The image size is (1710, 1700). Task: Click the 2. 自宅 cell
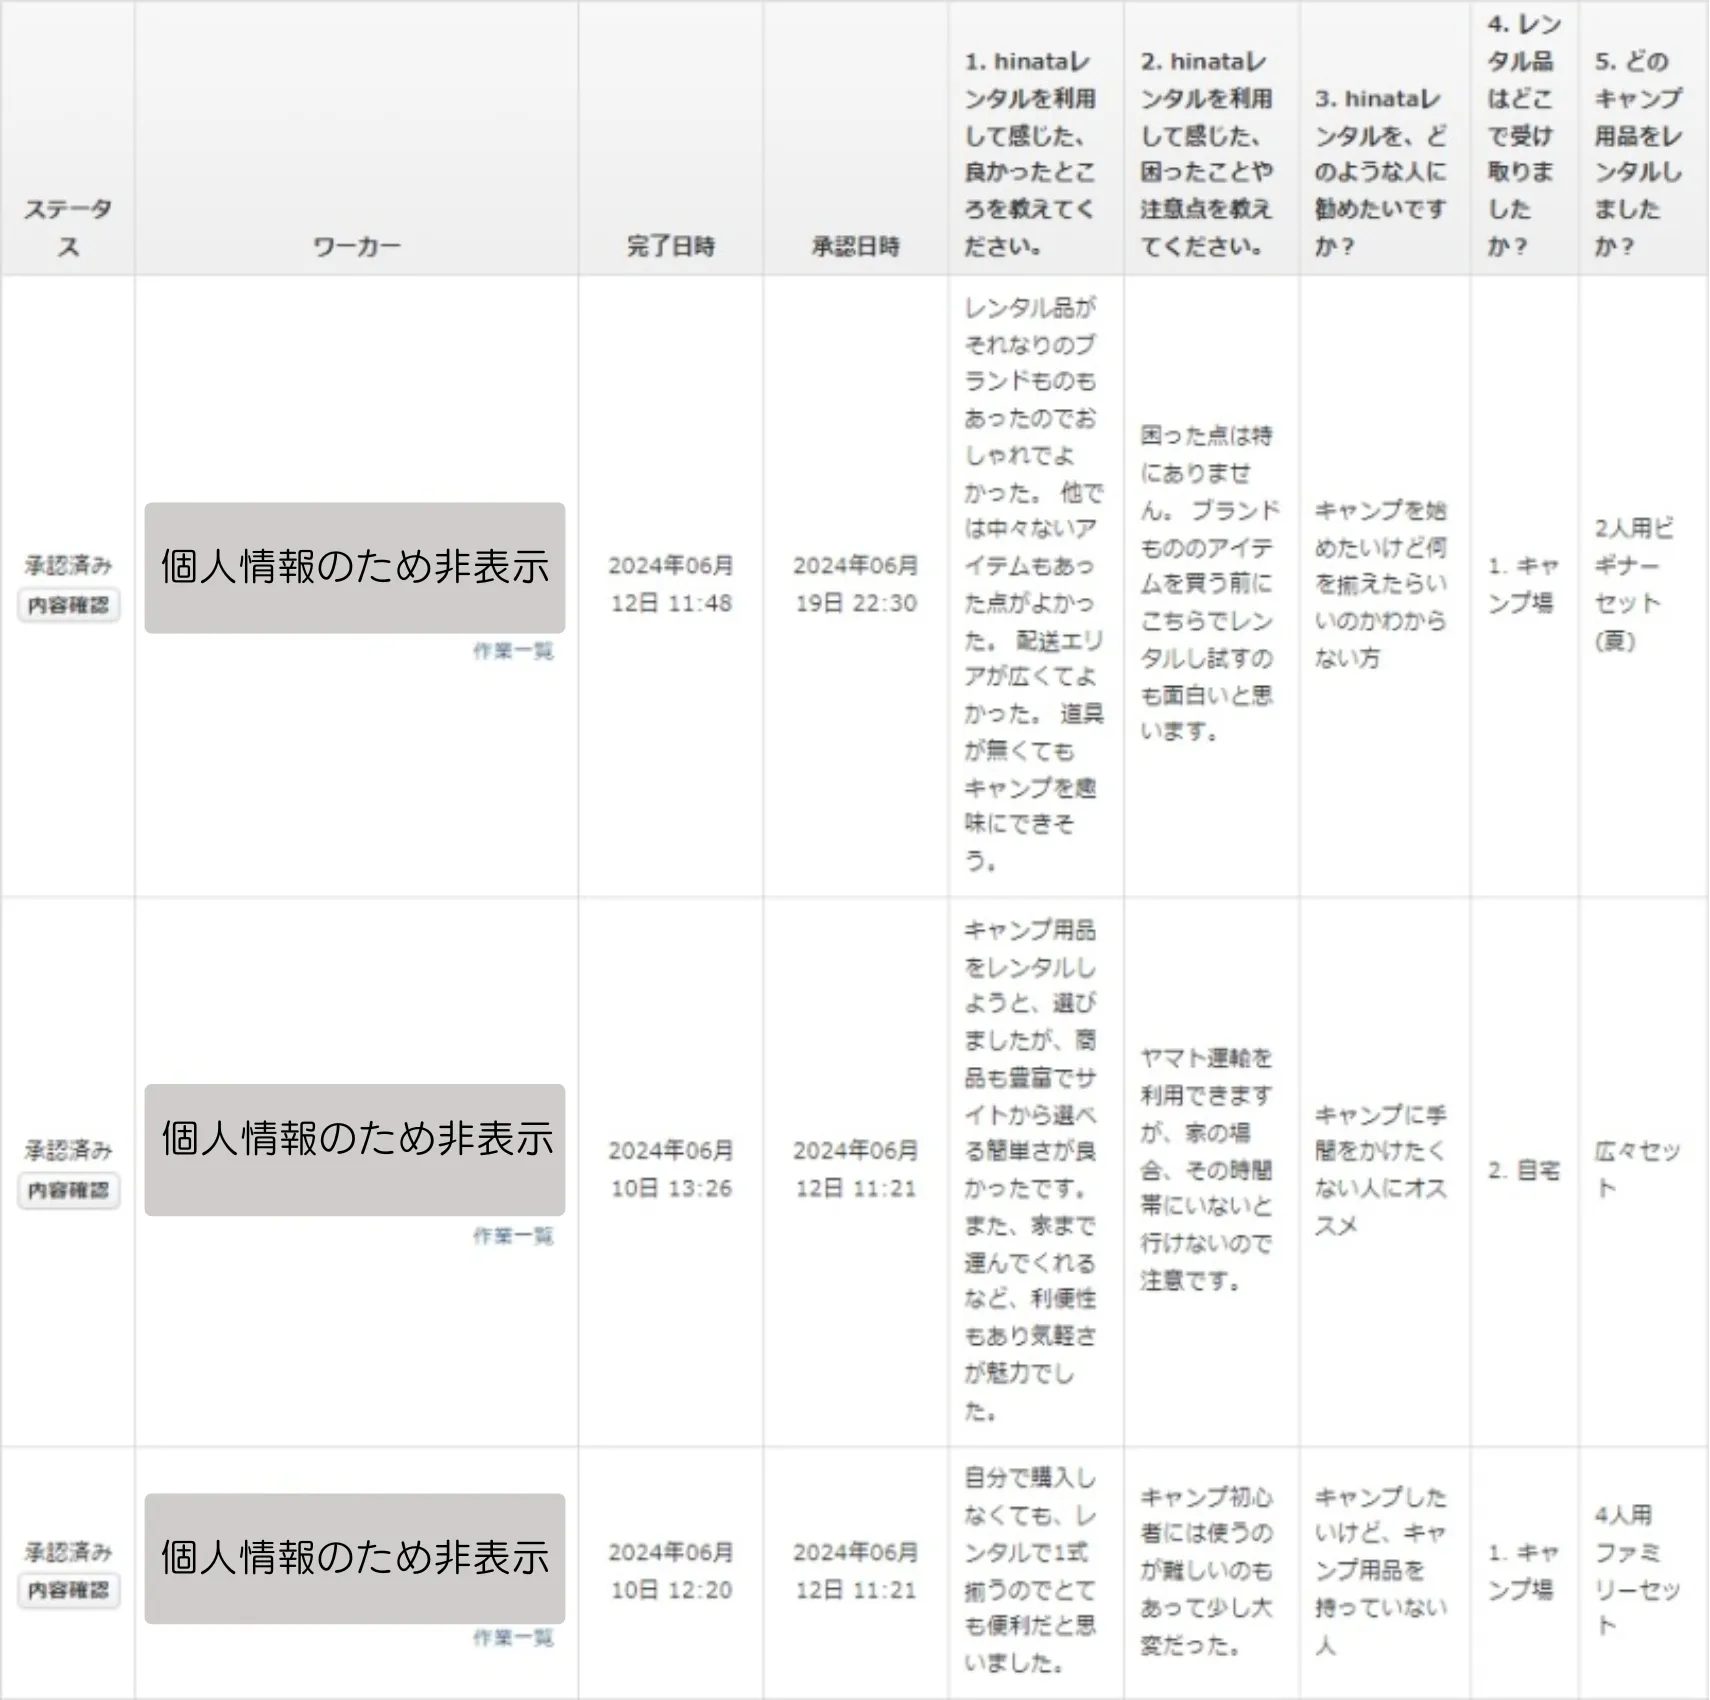1523,1170
